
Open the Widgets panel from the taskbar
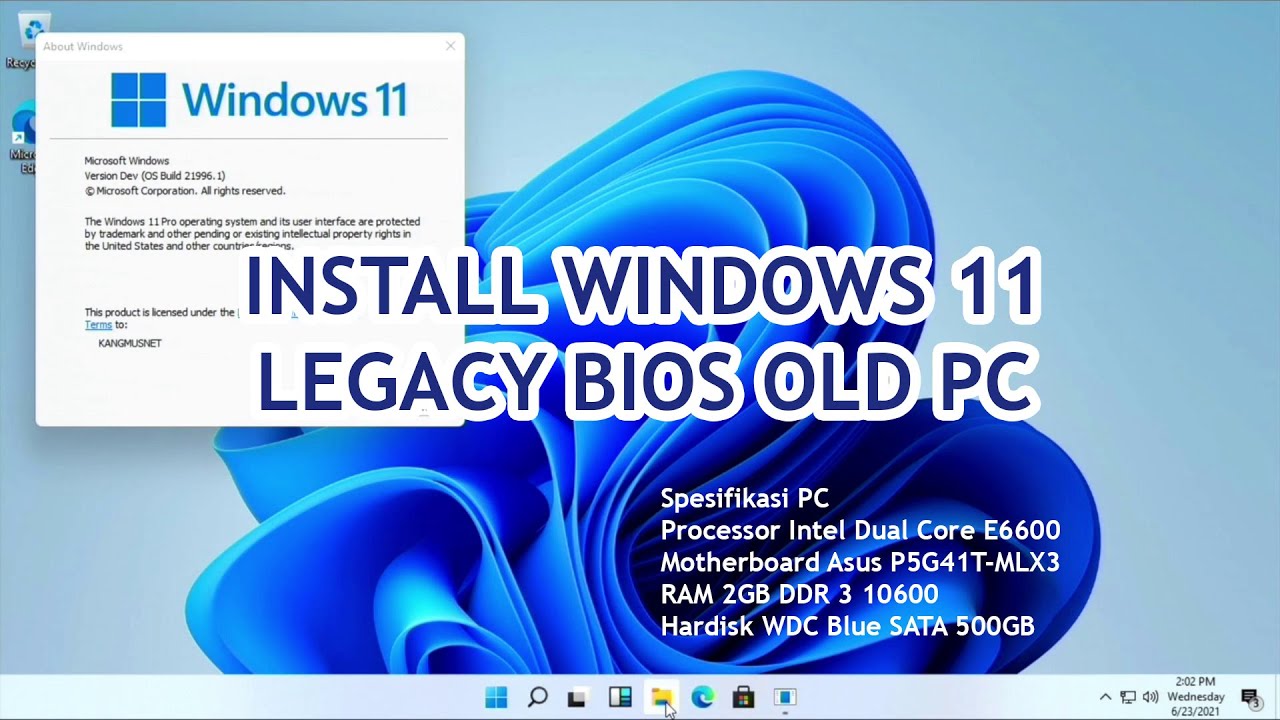pos(620,697)
